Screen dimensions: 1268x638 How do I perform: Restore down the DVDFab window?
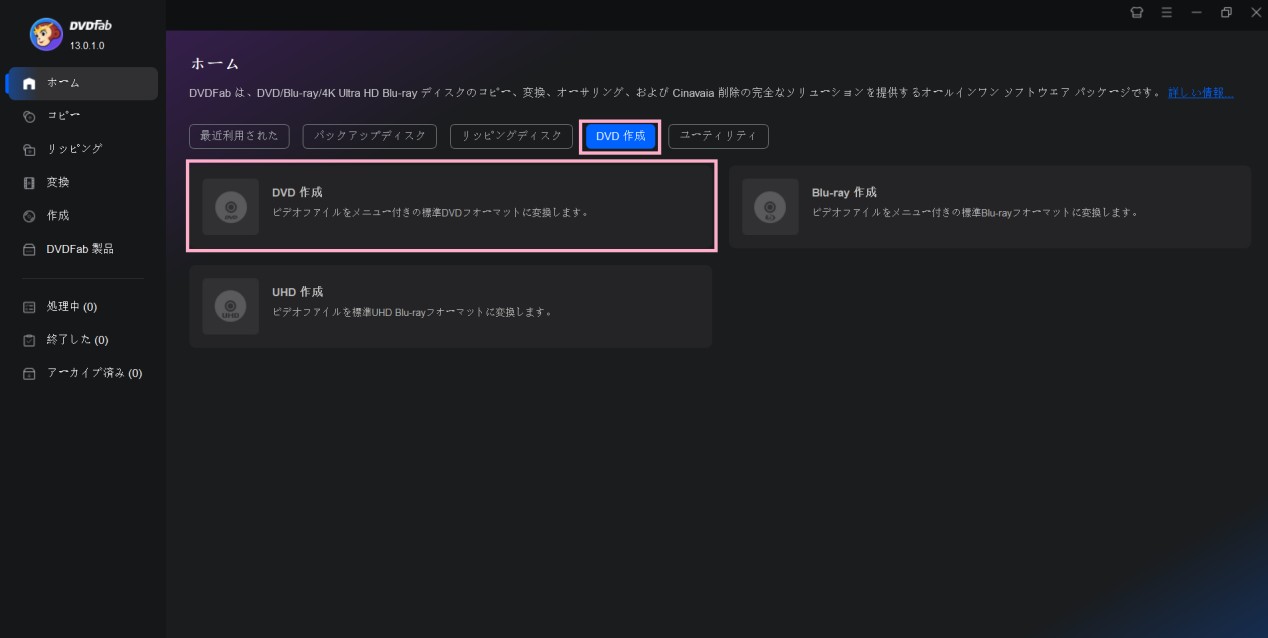coord(1226,13)
